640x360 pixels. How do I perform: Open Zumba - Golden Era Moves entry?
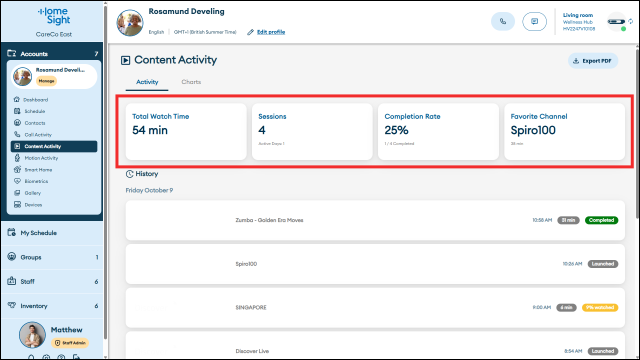click(375, 220)
